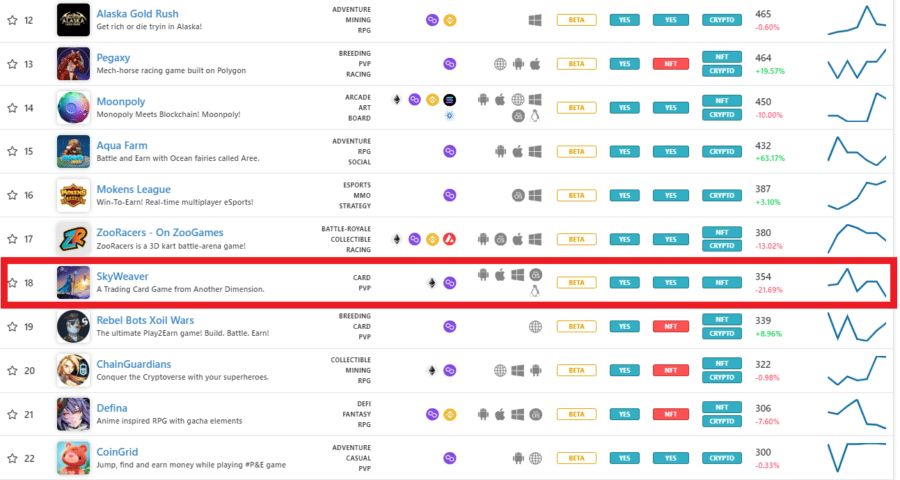Click Linux penguin icon in SkyWeaver row
The width and height of the screenshot is (900, 480).
(x=535, y=292)
